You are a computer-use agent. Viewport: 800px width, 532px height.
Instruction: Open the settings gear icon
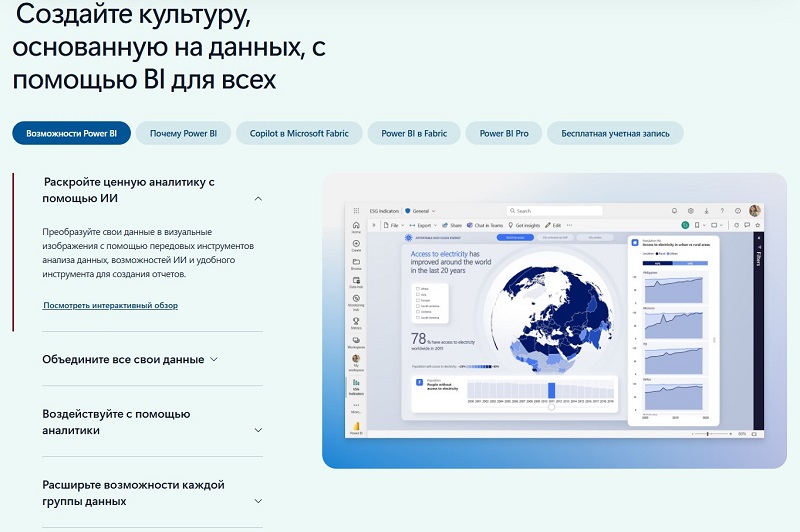(690, 211)
